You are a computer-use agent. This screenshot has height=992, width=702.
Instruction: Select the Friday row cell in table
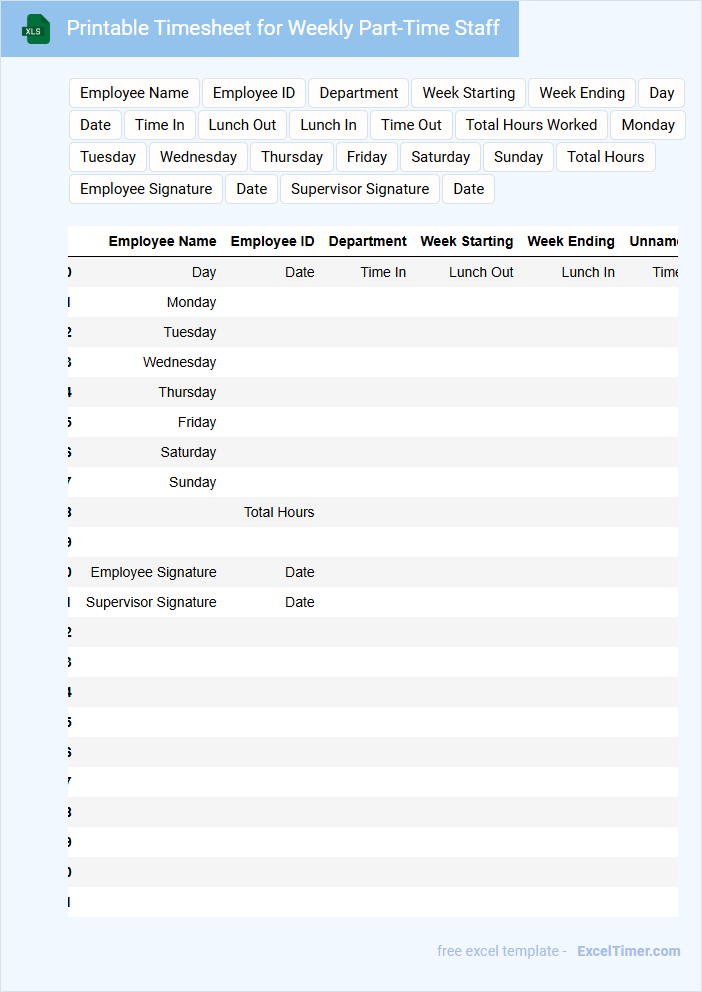197,422
